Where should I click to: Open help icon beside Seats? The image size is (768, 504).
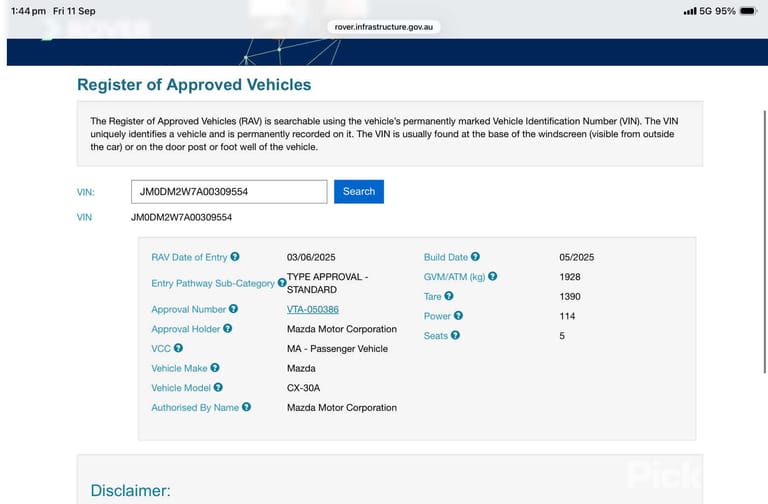pos(455,335)
